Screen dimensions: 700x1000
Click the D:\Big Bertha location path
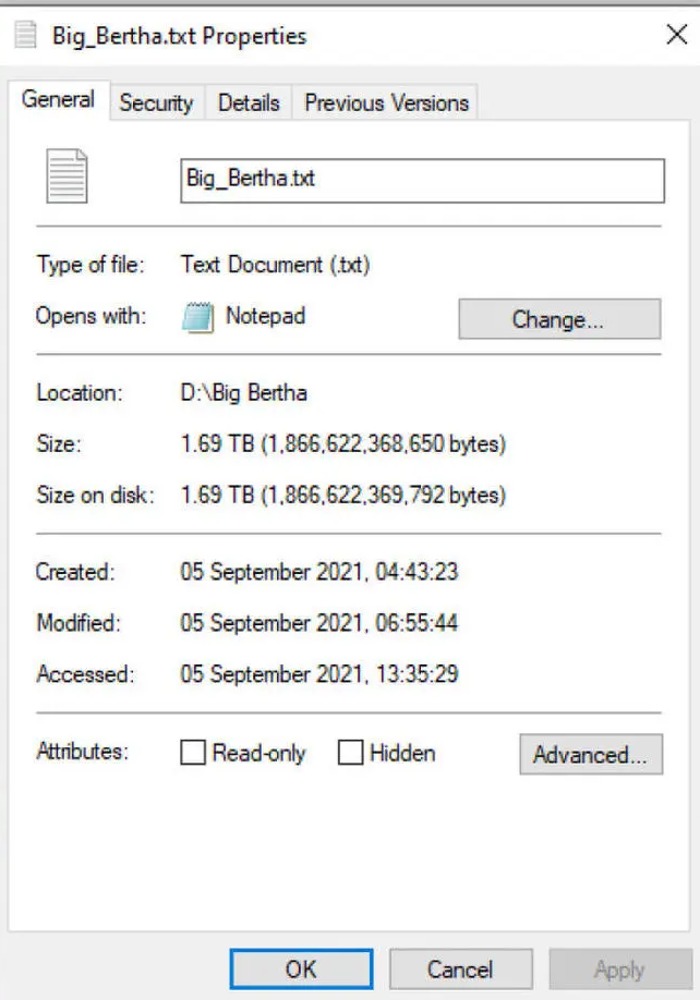pyautogui.click(x=244, y=392)
